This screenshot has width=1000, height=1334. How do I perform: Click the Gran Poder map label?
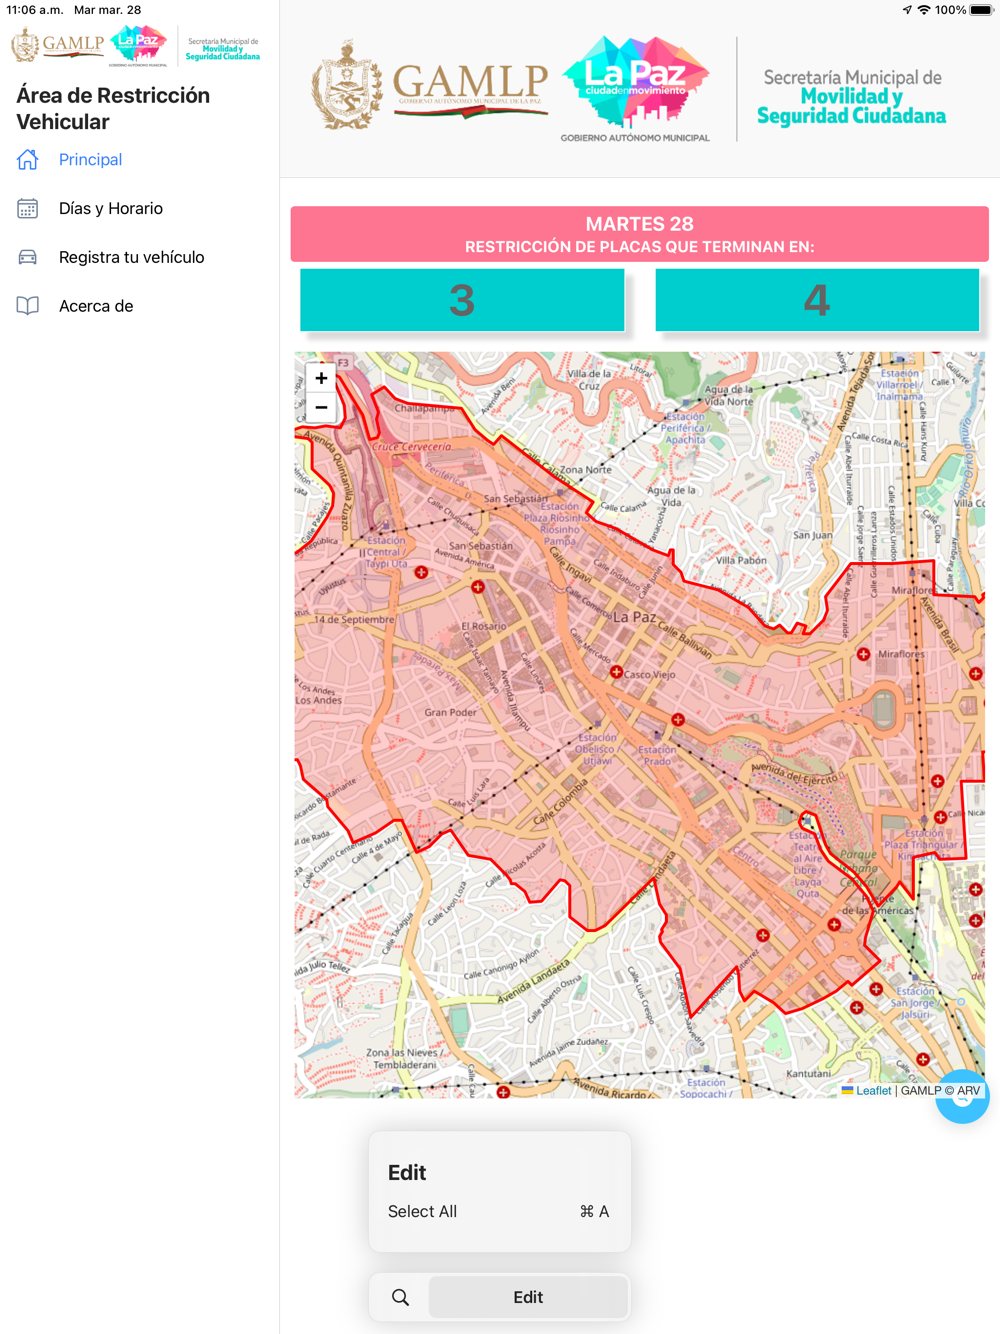tap(450, 713)
